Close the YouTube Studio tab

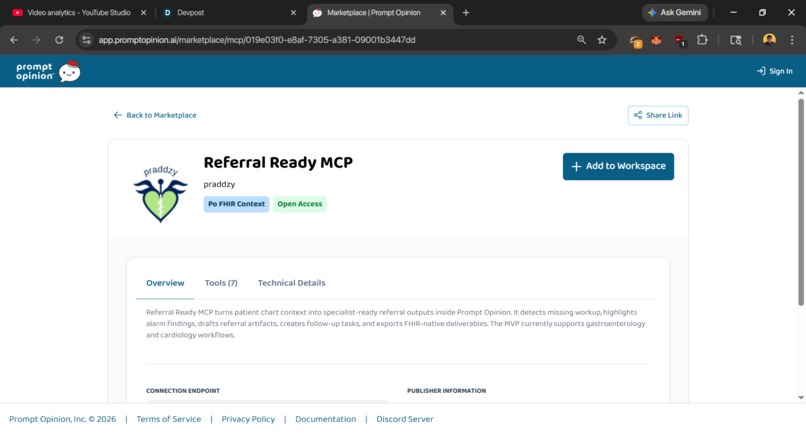(x=143, y=13)
